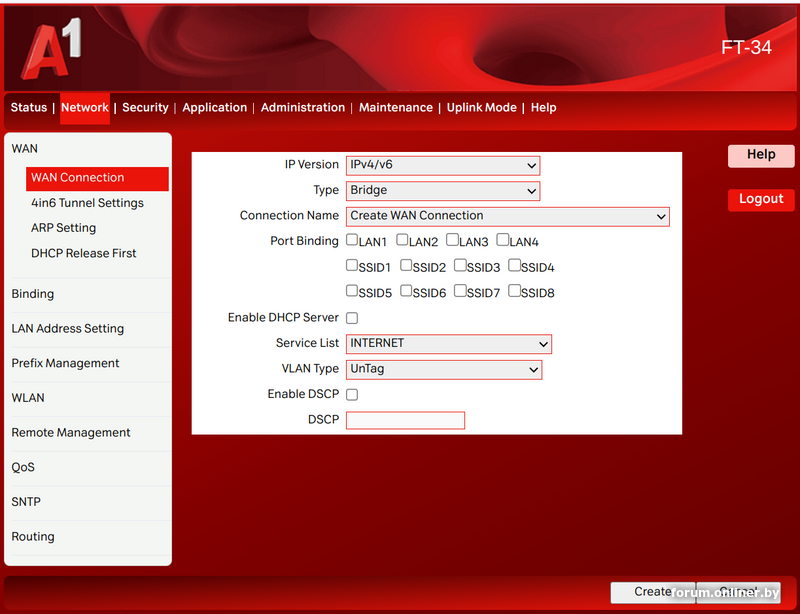Click into the DSCP input field
800x614 pixels.
(405, 420)
